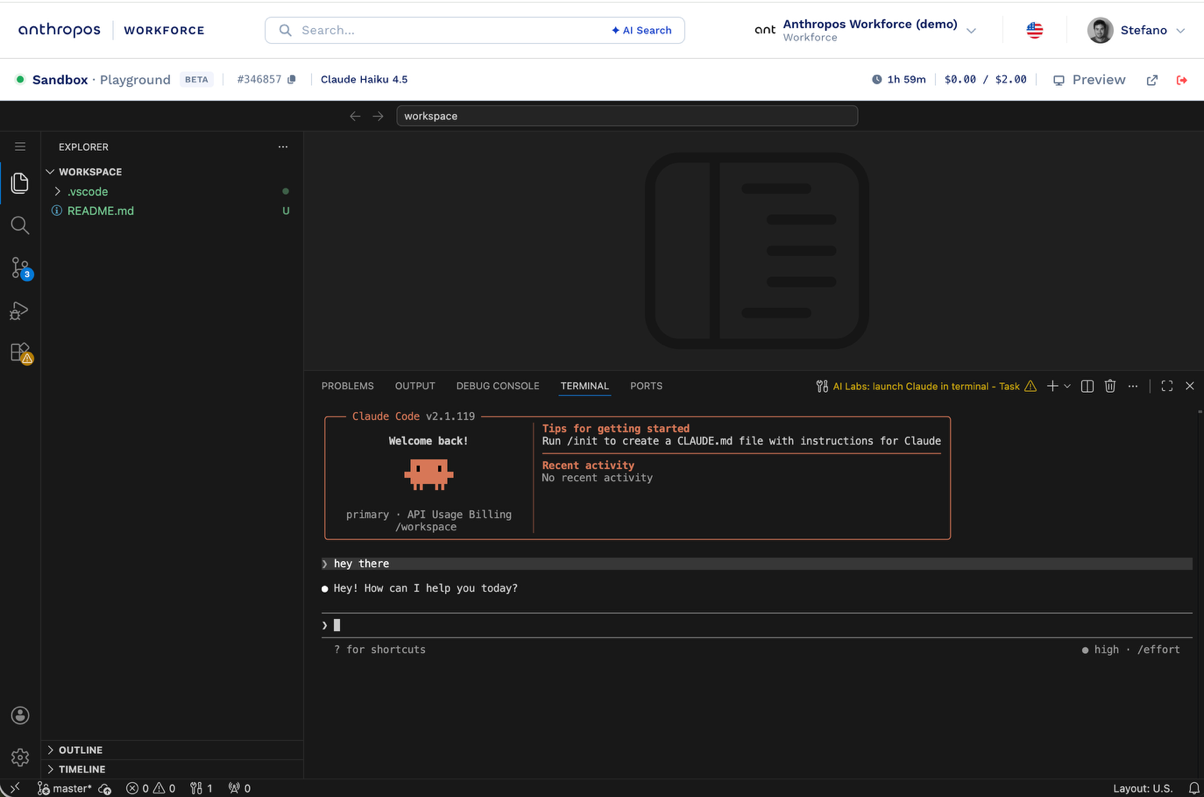Click Claude Haiku 4.5 model label

point(364,79)
